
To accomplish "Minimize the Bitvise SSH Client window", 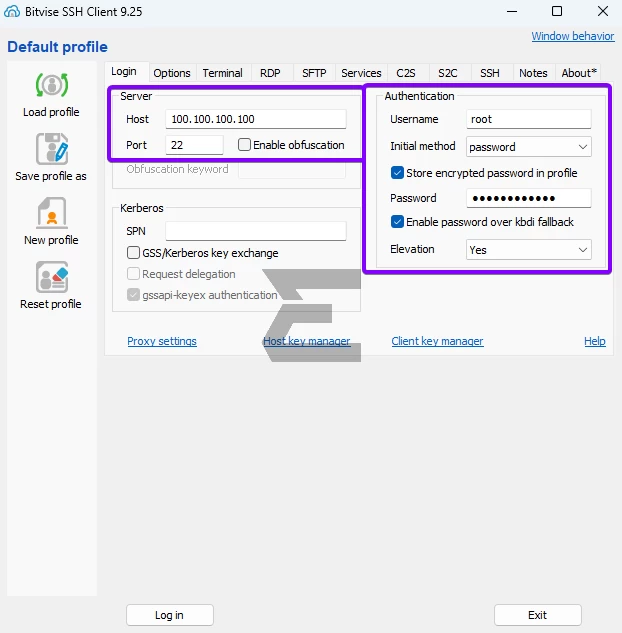I will pos(512,11).
